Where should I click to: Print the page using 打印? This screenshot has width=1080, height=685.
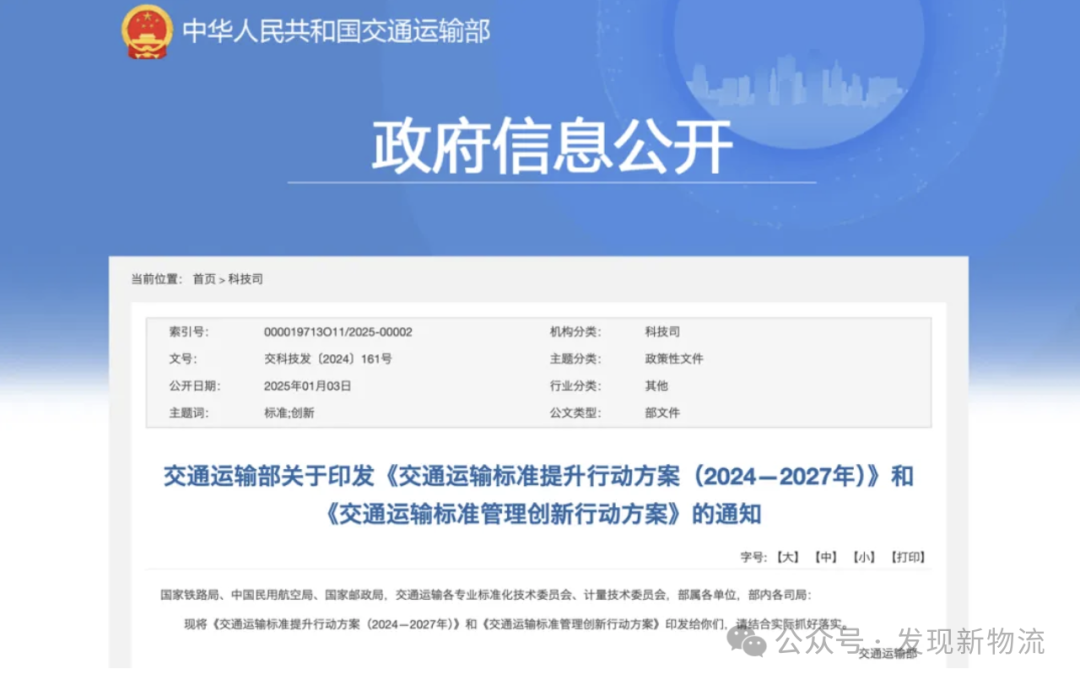(x=908, y=557)
